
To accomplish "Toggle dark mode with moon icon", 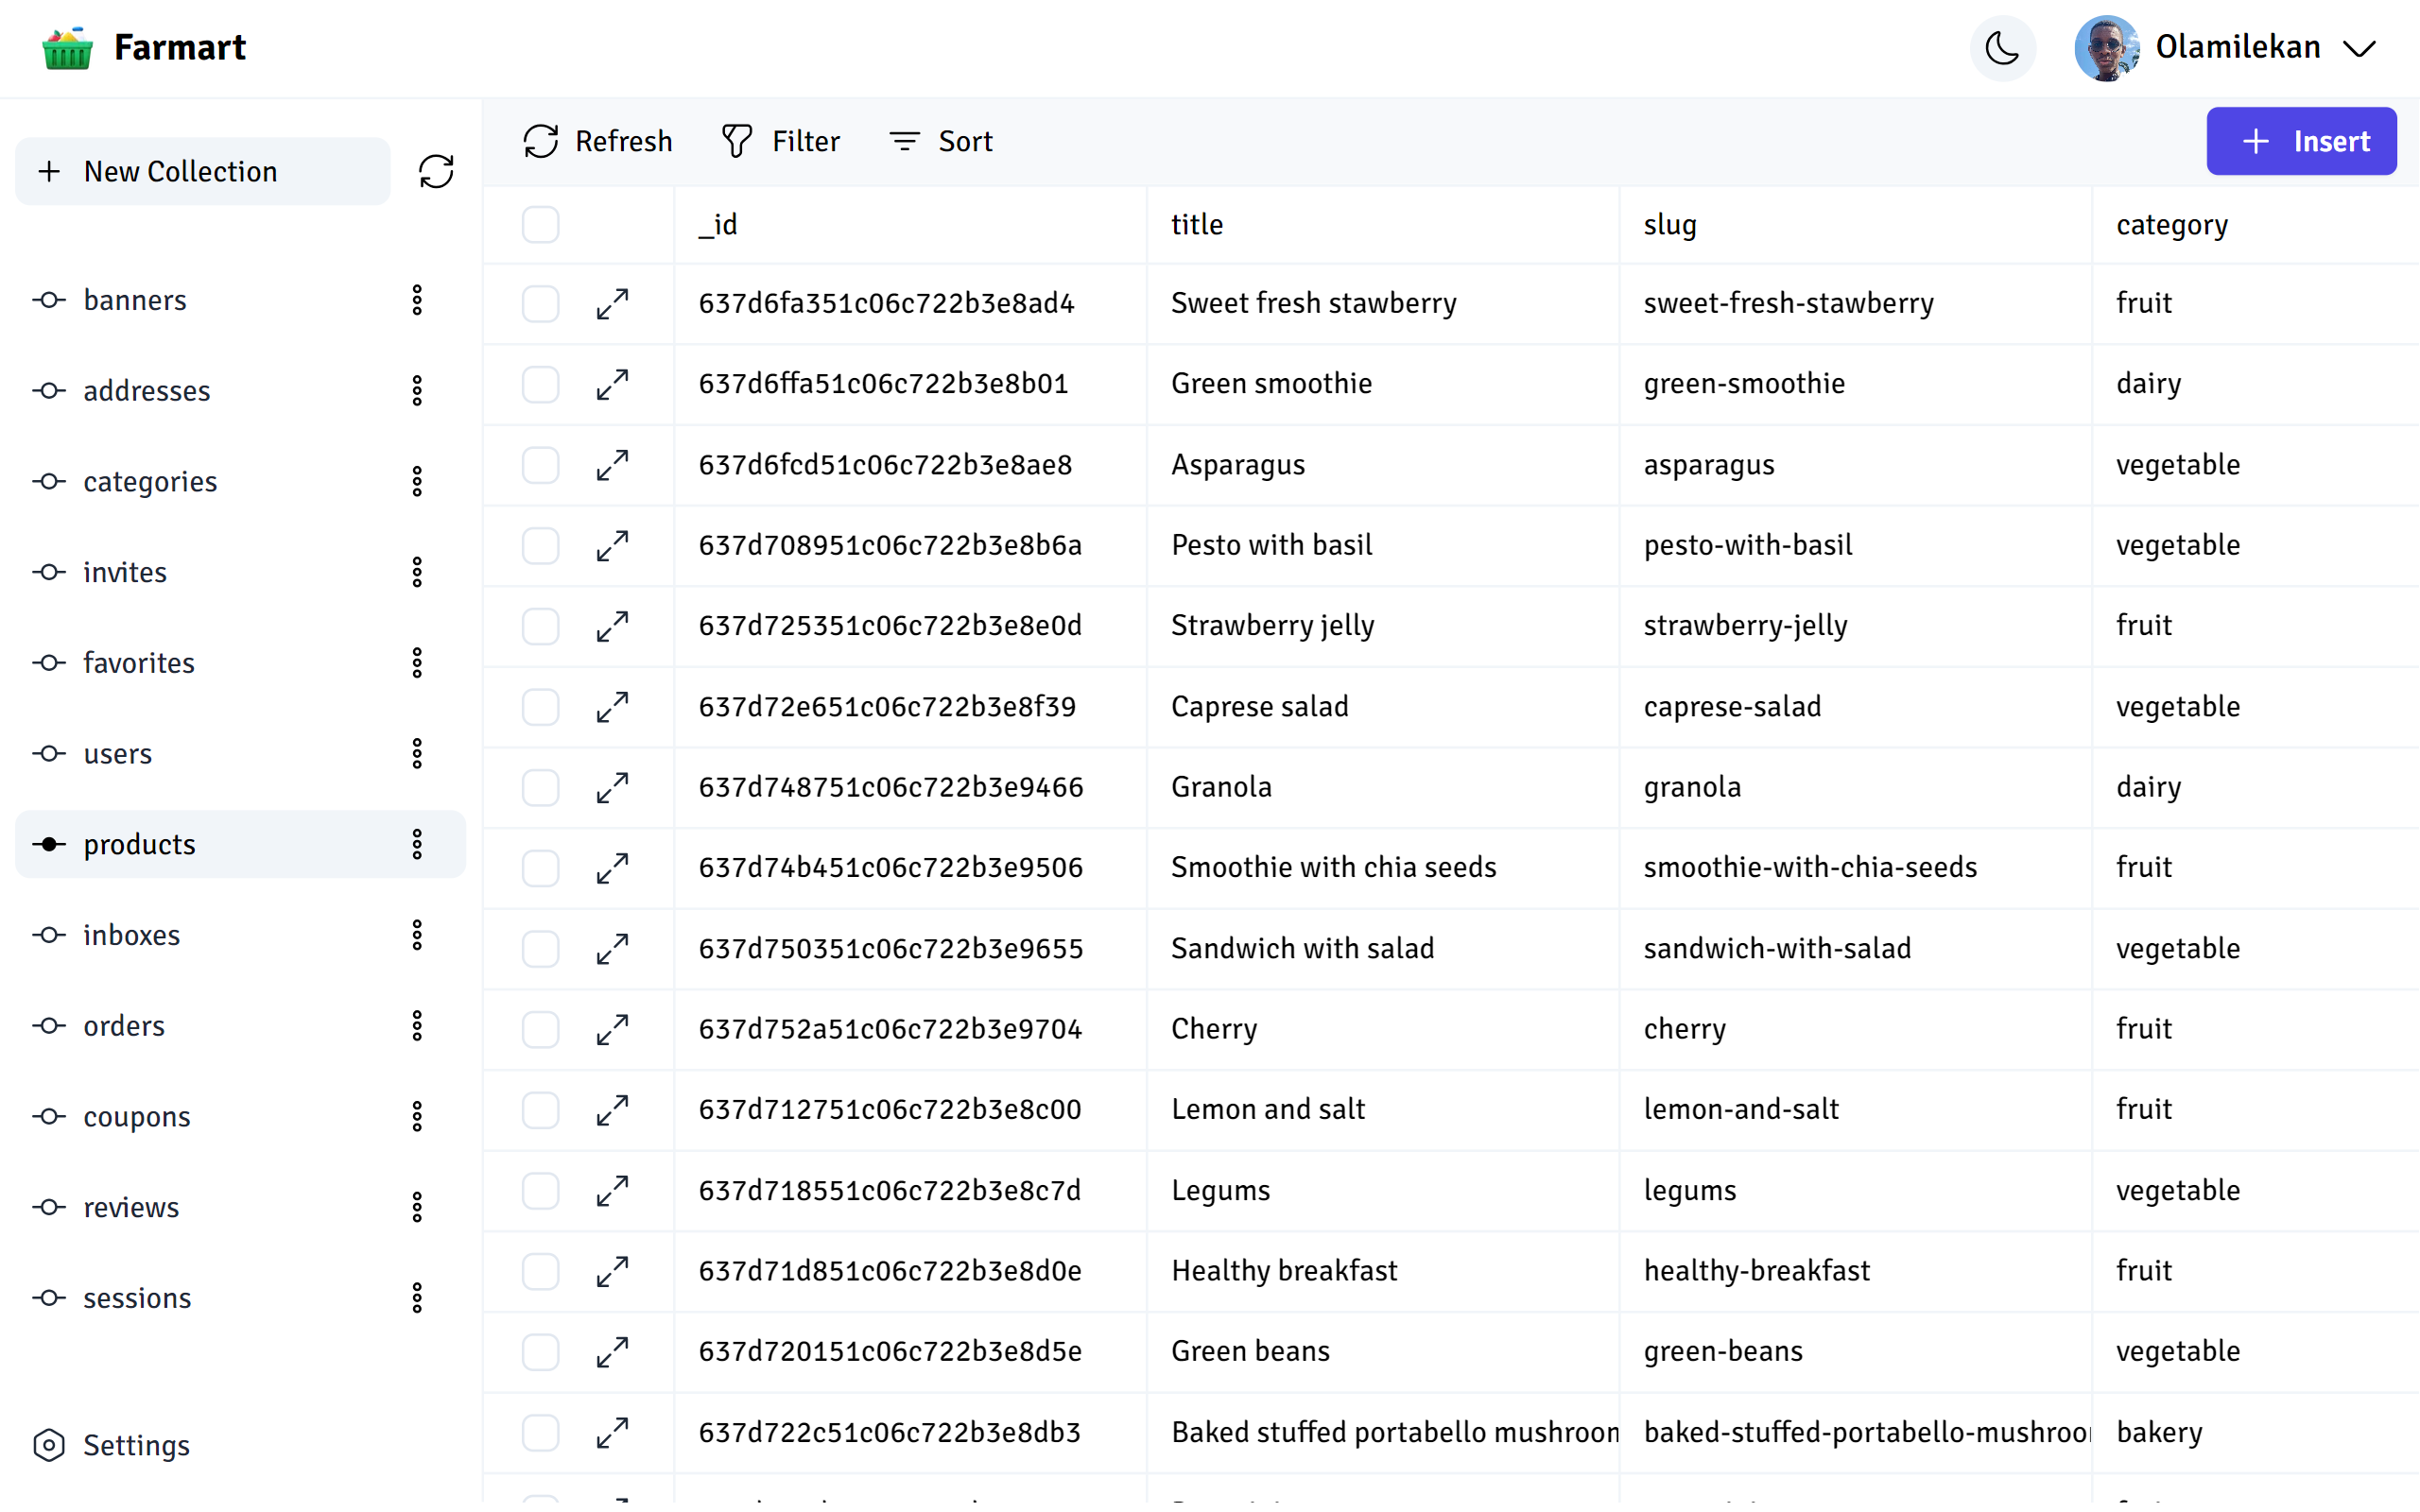I will point(2002,47).
